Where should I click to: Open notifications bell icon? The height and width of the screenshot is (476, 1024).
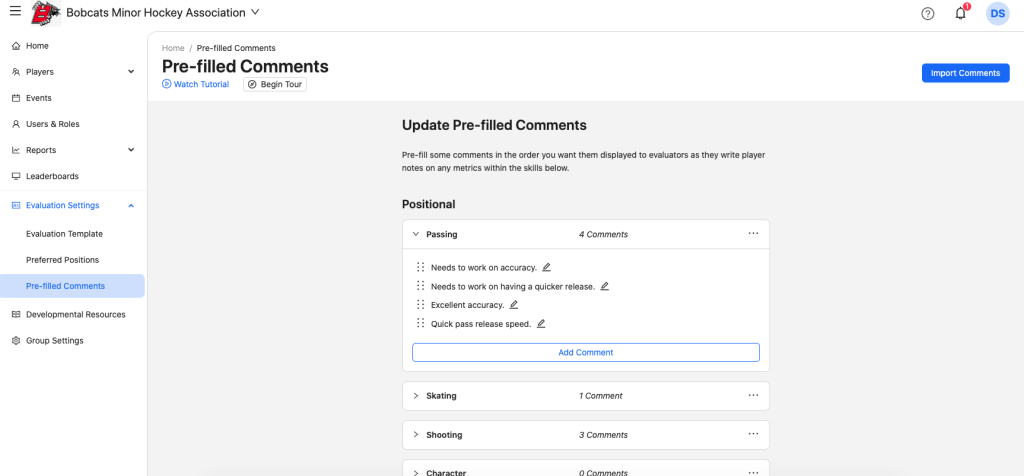coord(960,13)
